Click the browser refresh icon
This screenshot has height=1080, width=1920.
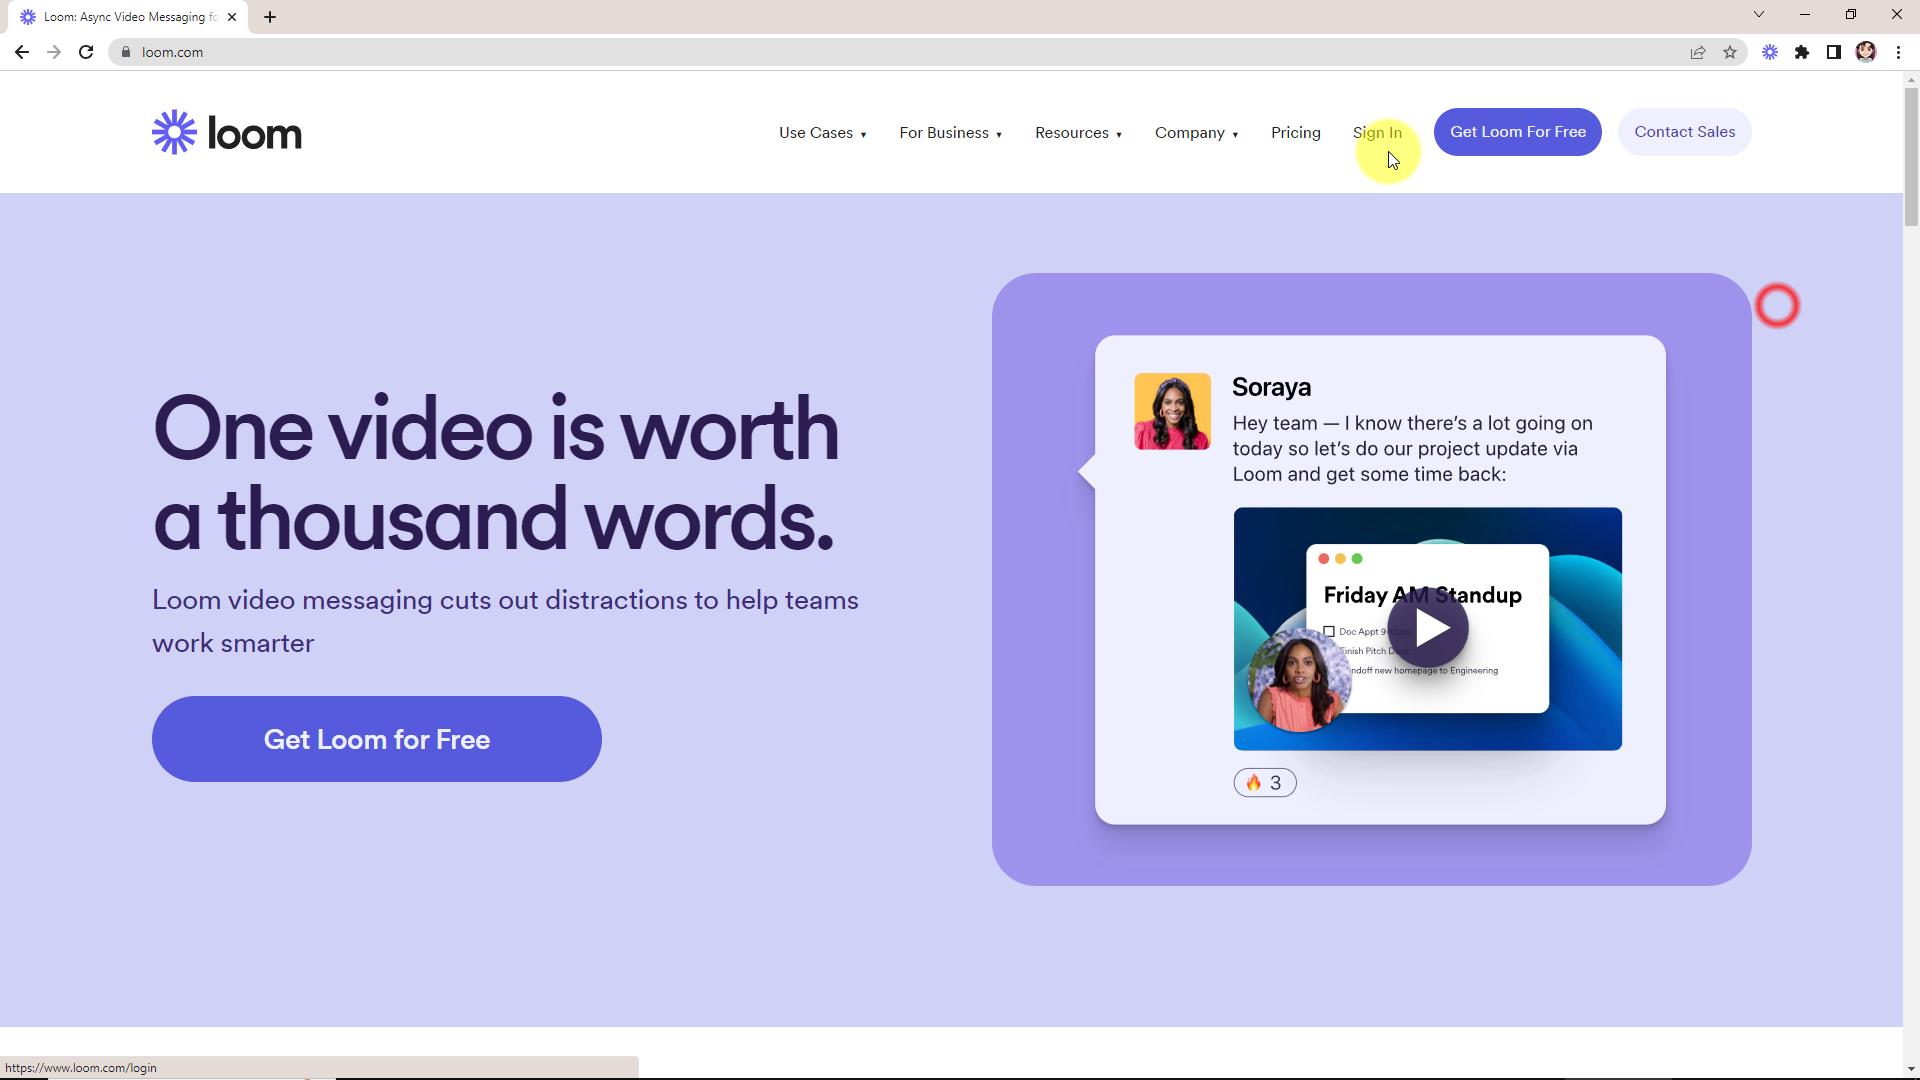[x=87, y=53]
